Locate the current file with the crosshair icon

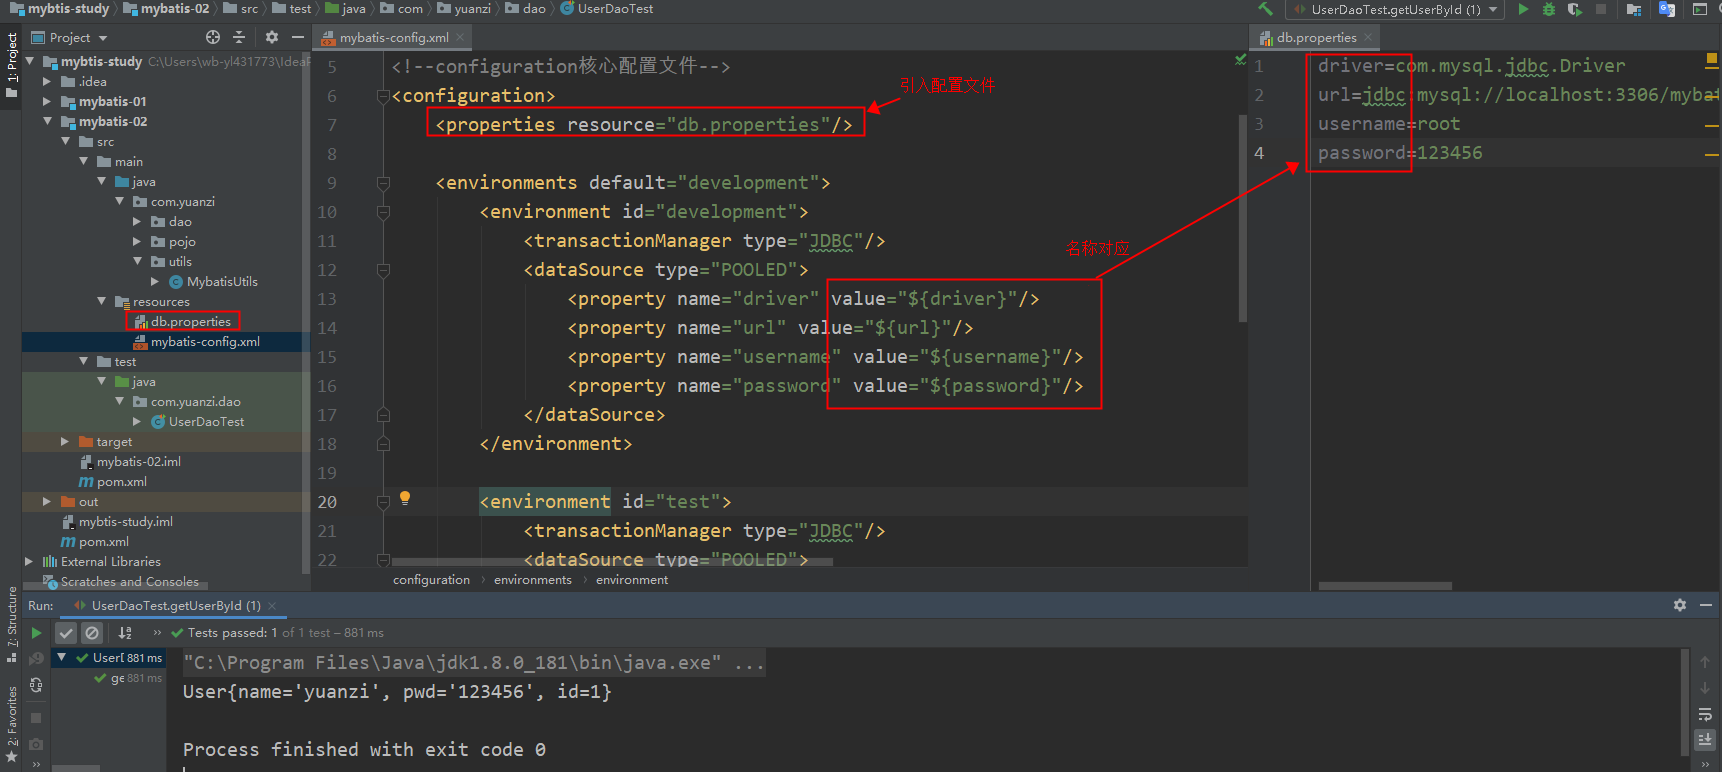tap(212, 37)
